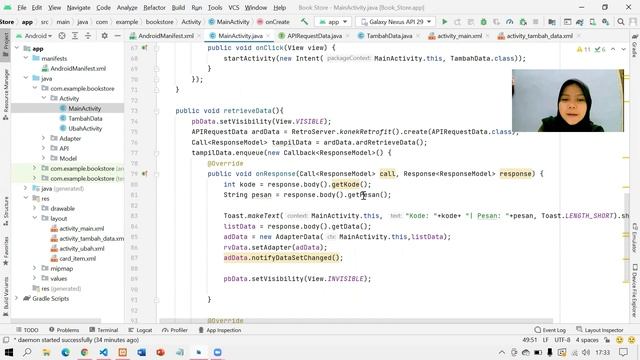Open the Resource Manager side panel
Image resolution: width=640 pixels, height=360 pixels.
click(x=5, y=95)
